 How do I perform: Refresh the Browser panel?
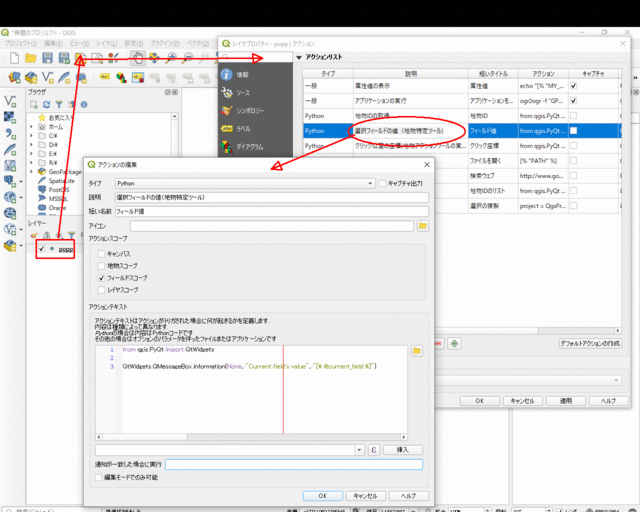47,105
